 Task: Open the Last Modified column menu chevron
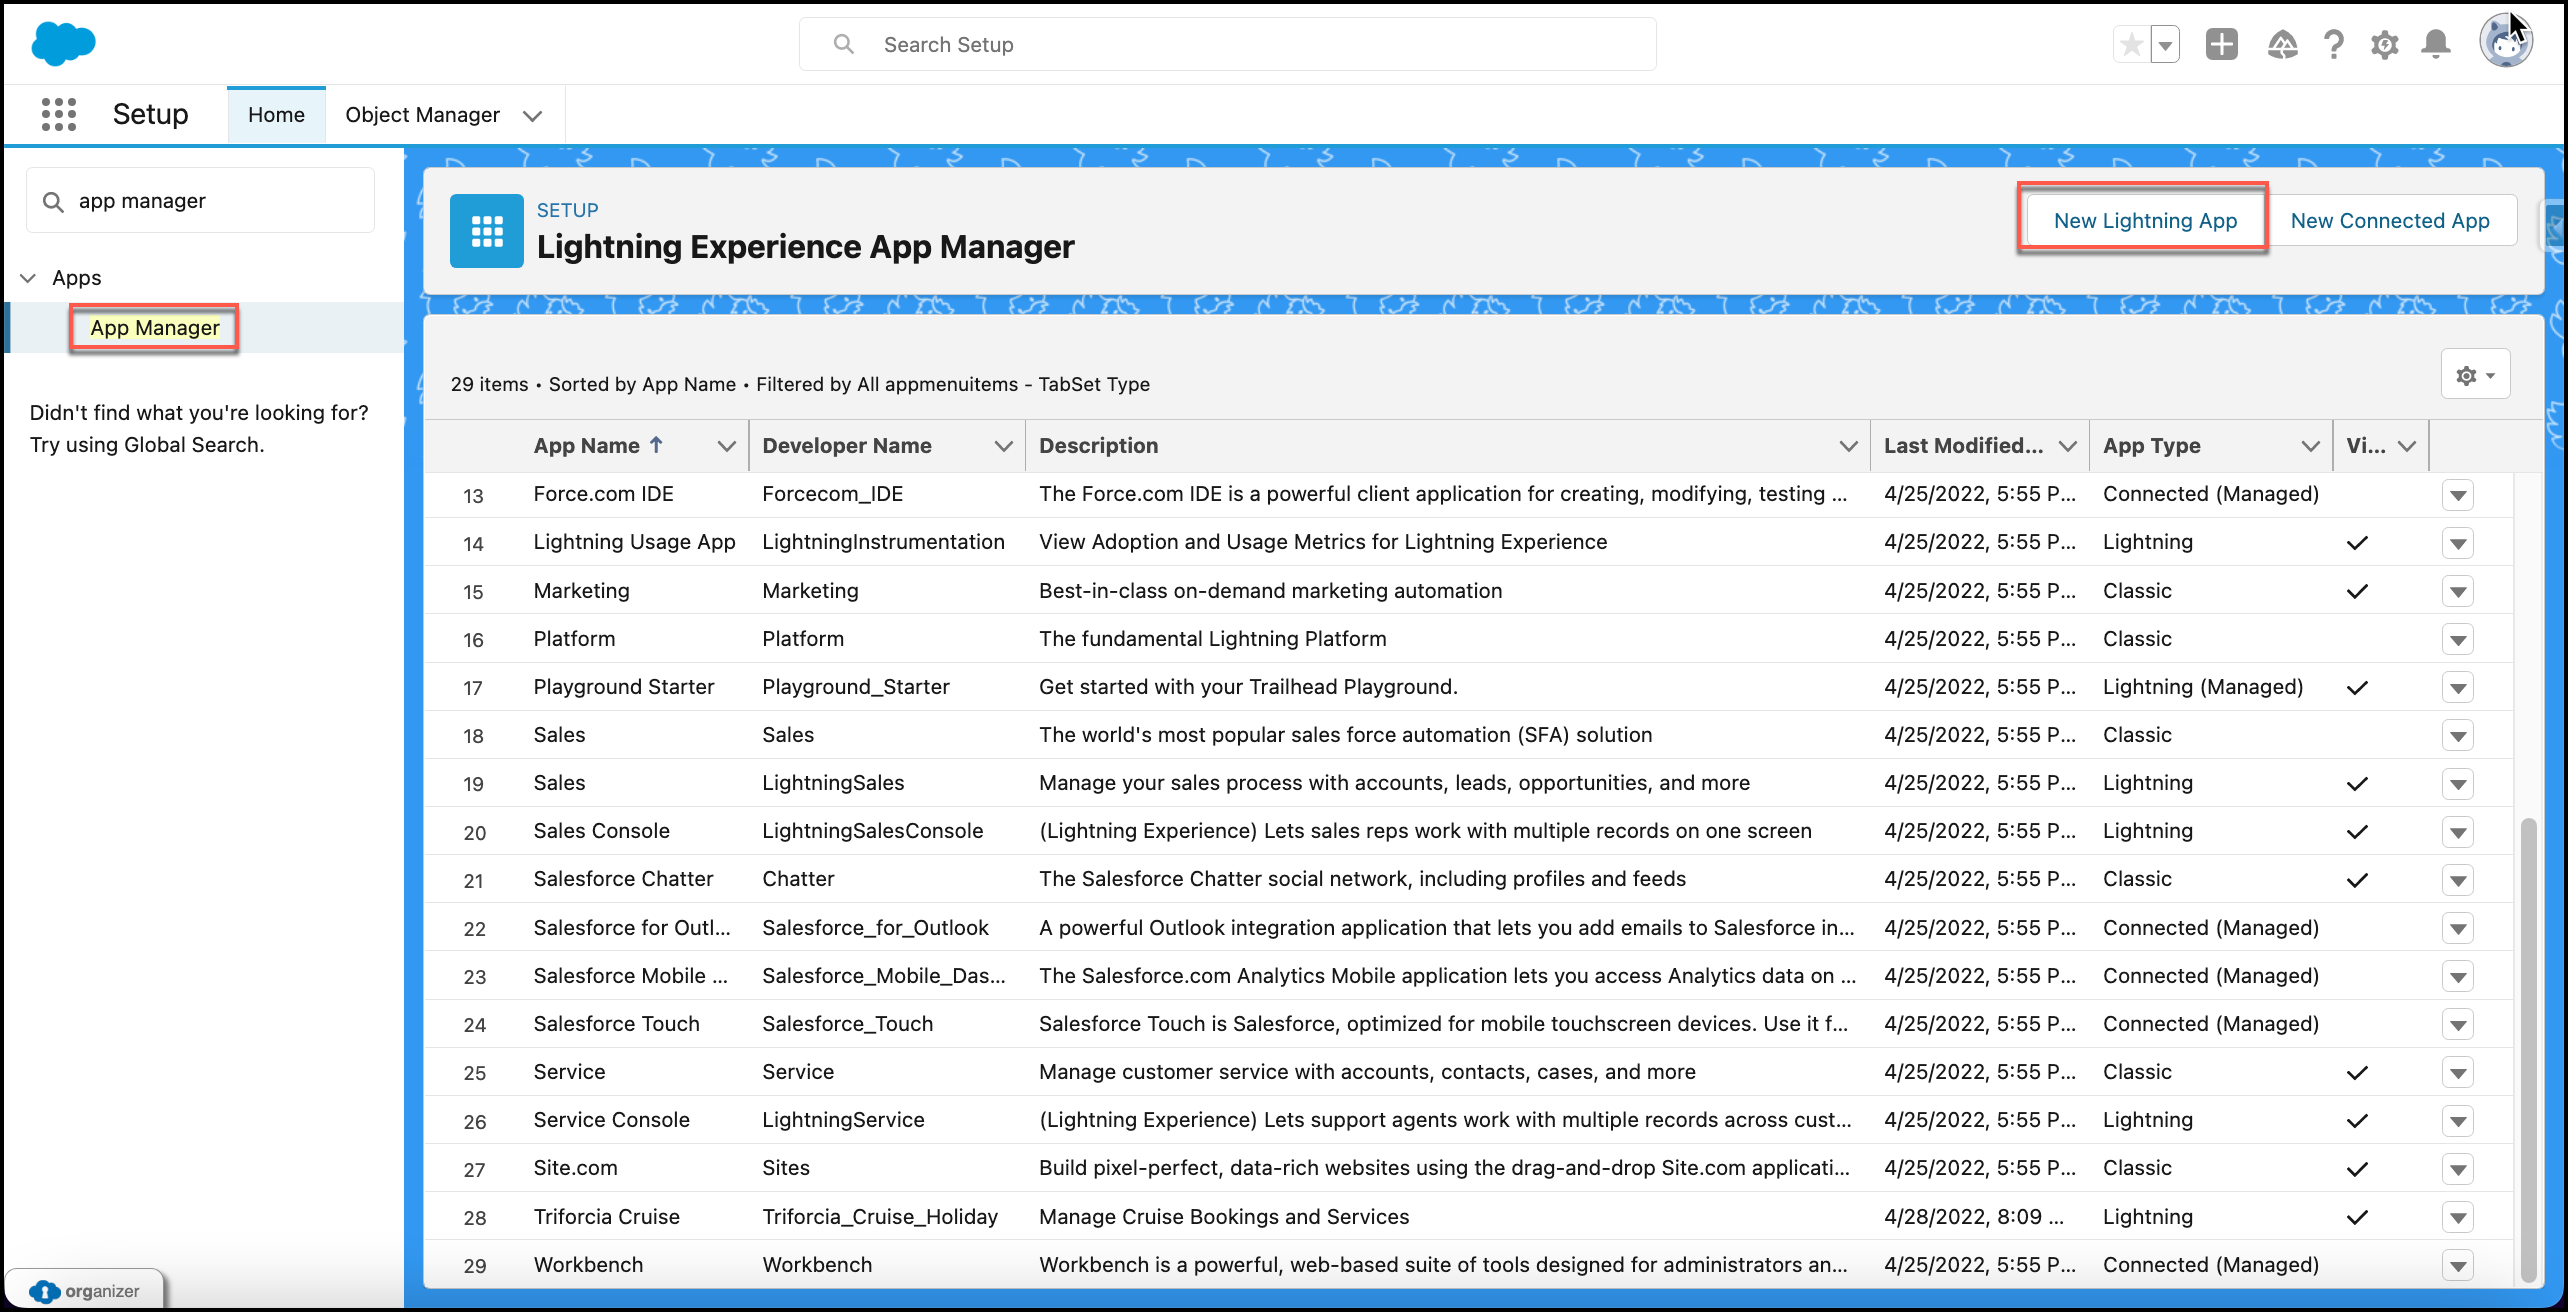click(2067, 447)
